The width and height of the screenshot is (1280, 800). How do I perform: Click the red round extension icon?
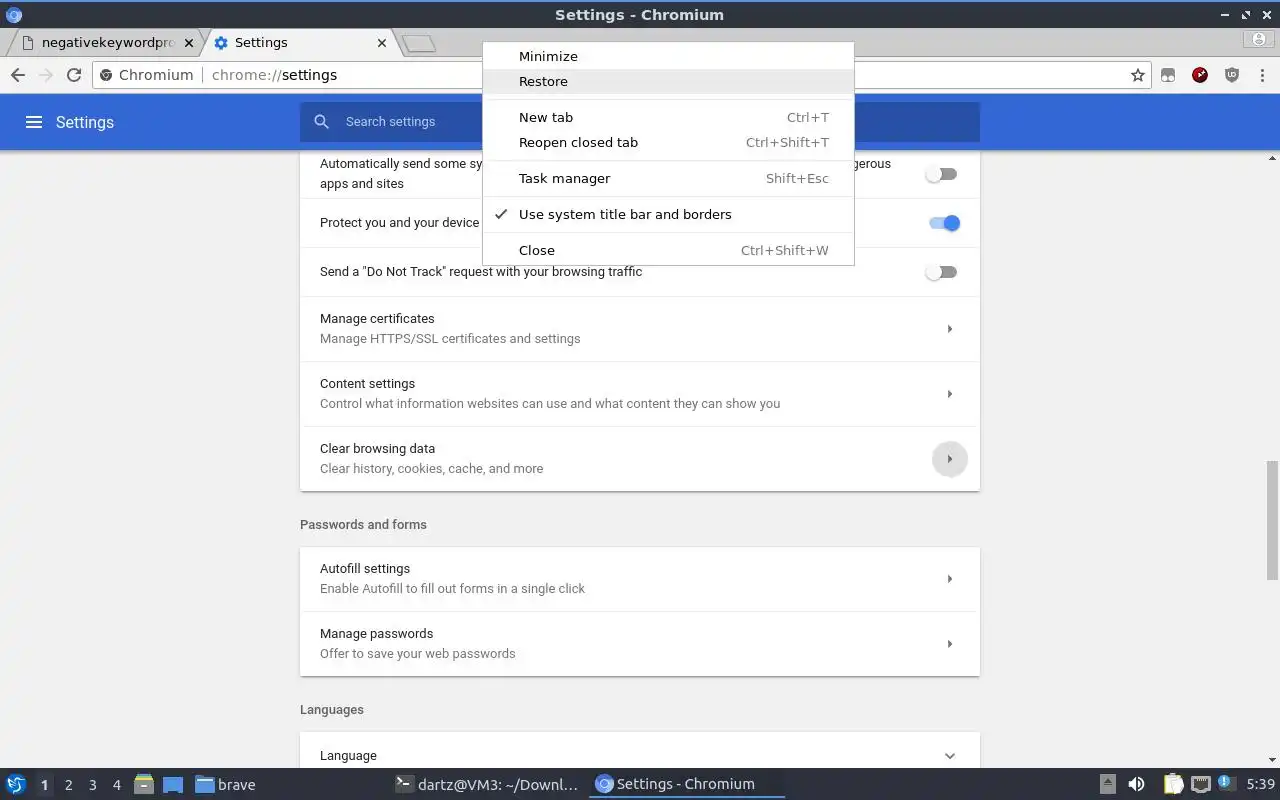pyautogui.click(x=1200, y=75)
